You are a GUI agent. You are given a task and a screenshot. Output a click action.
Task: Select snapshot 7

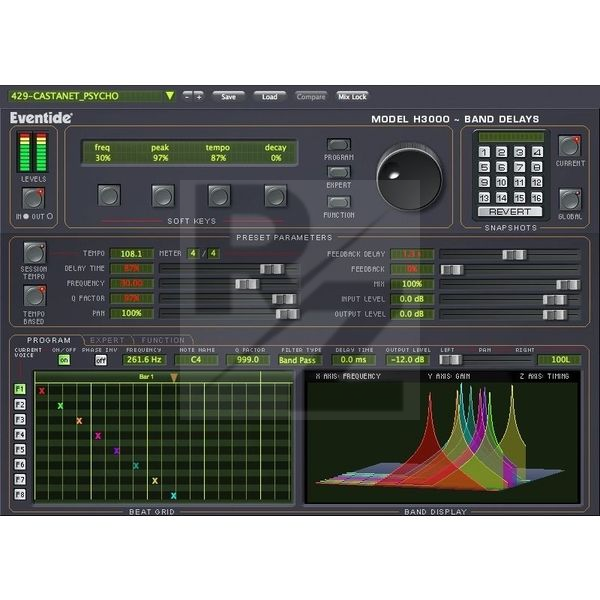pyautogui.click(x=519, y=167)
